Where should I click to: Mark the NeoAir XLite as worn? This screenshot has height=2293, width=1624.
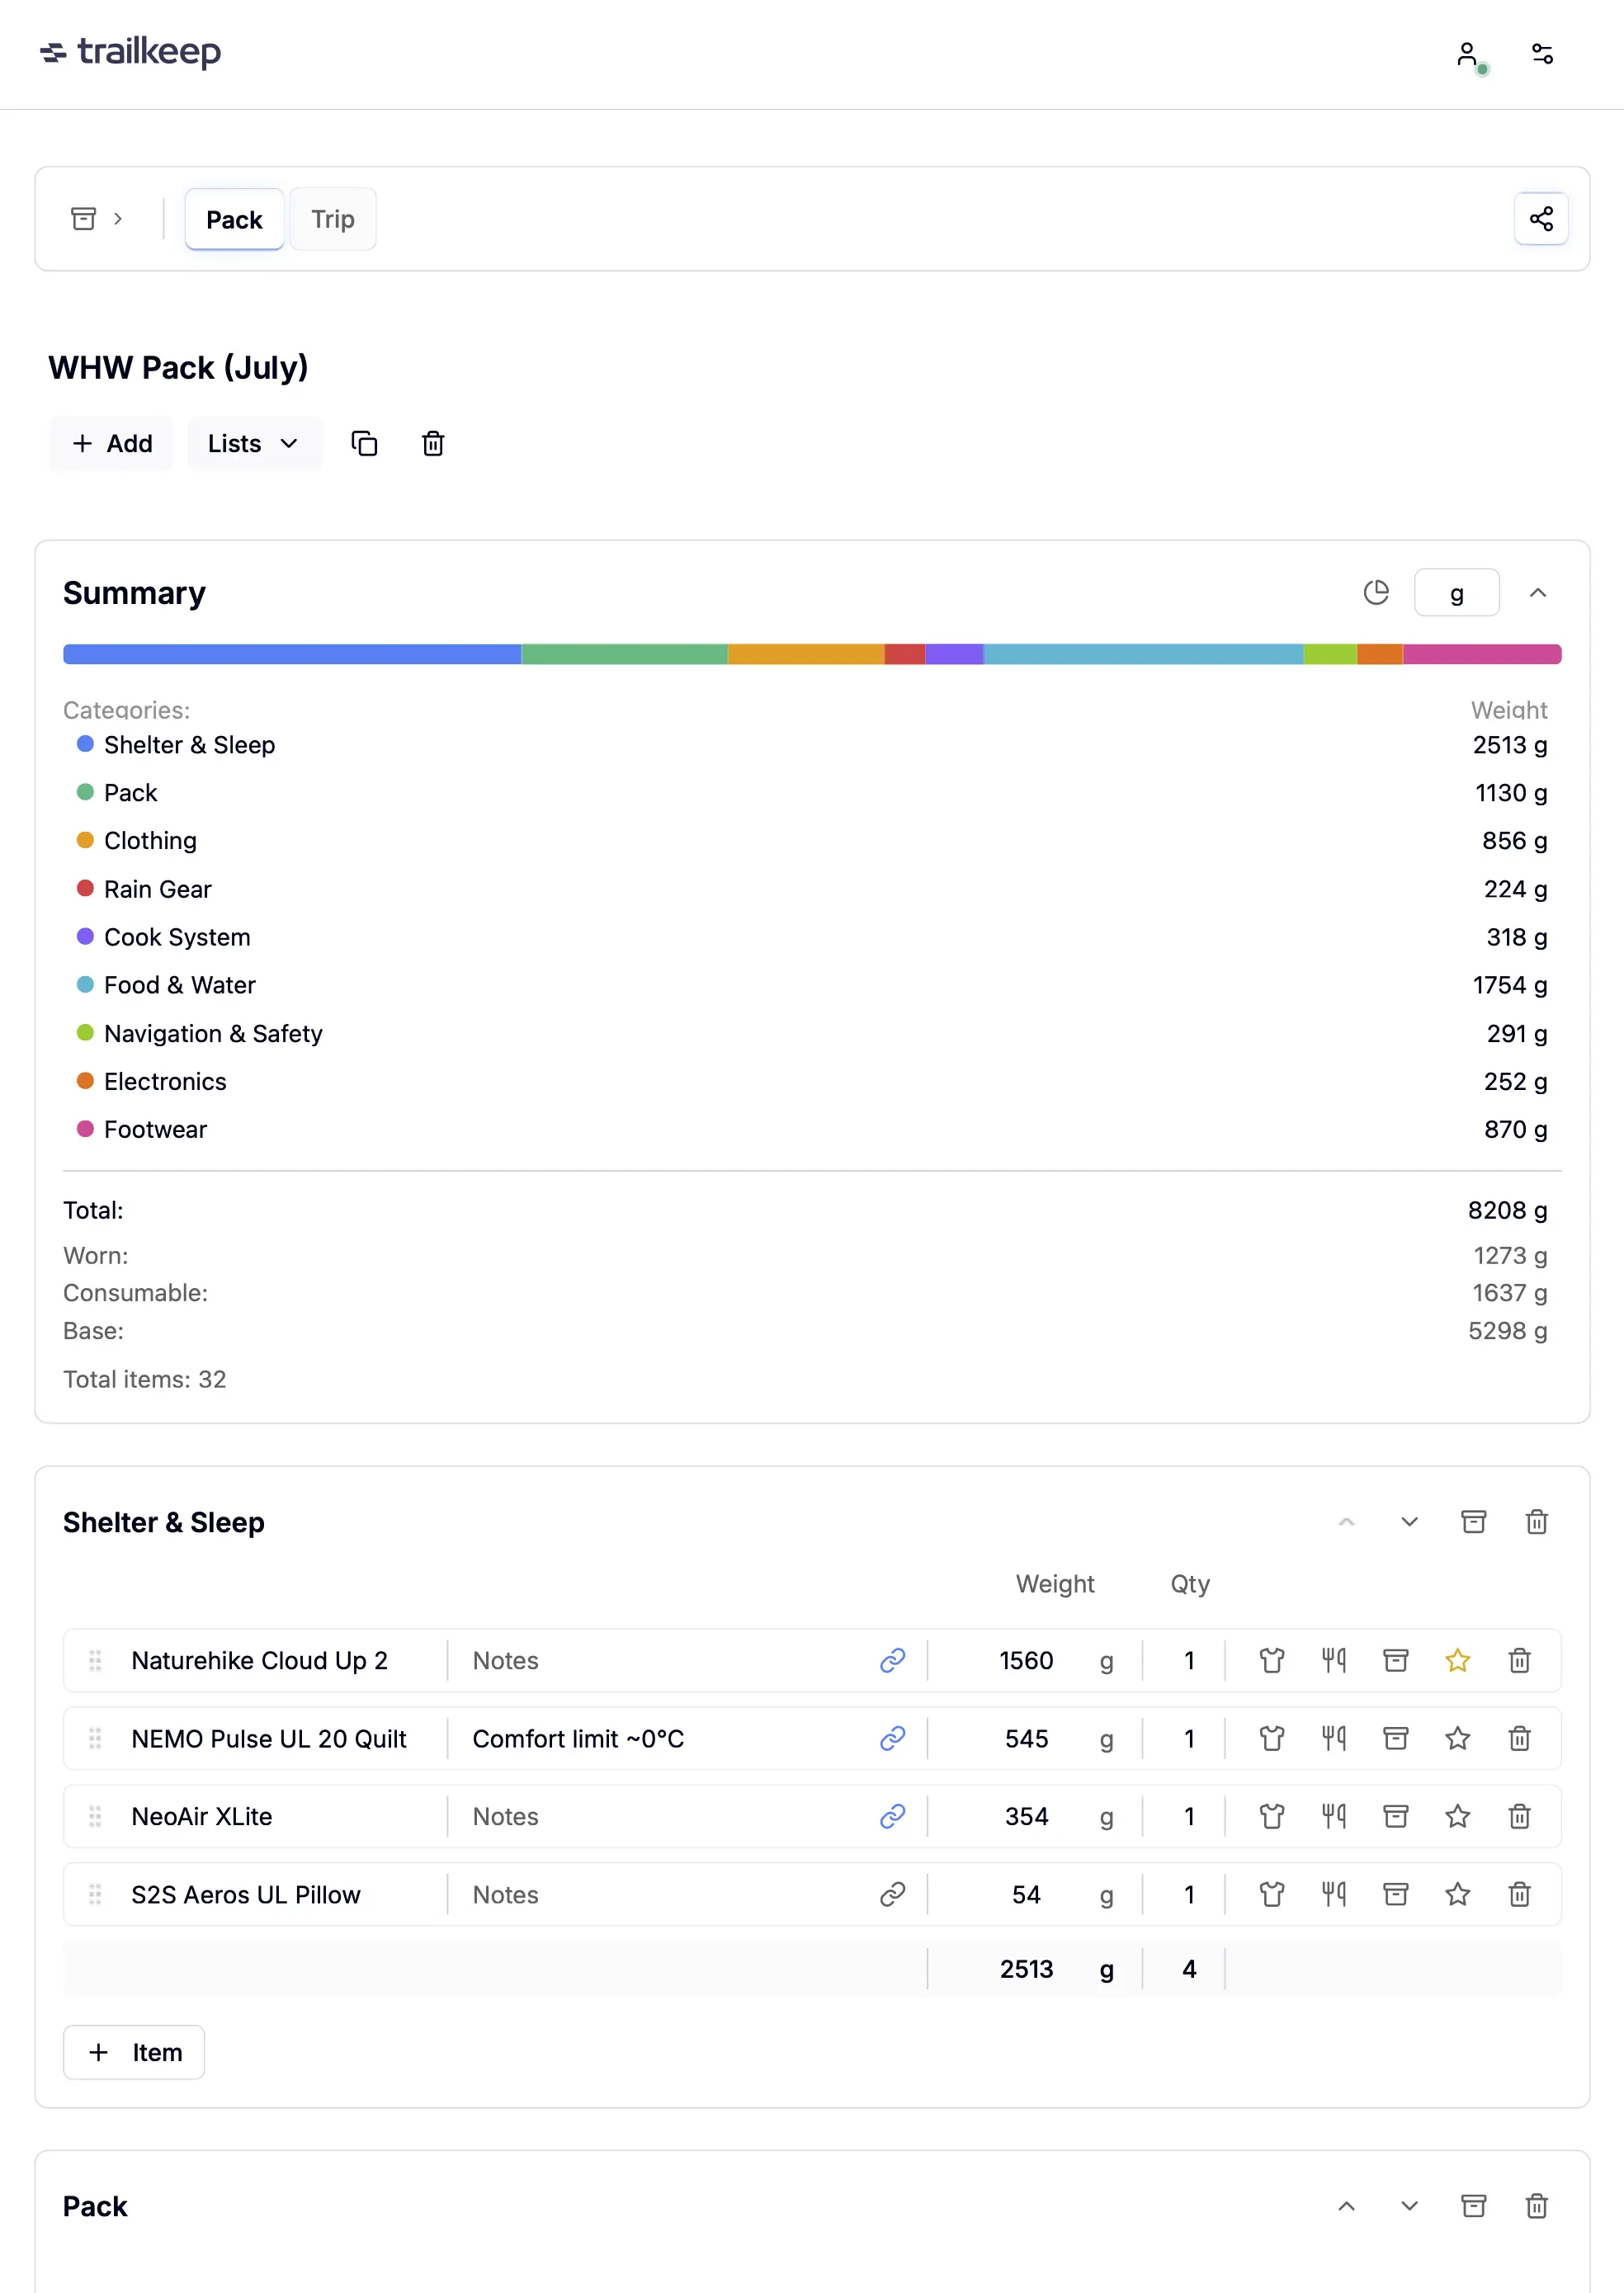click(1271, 1816)
